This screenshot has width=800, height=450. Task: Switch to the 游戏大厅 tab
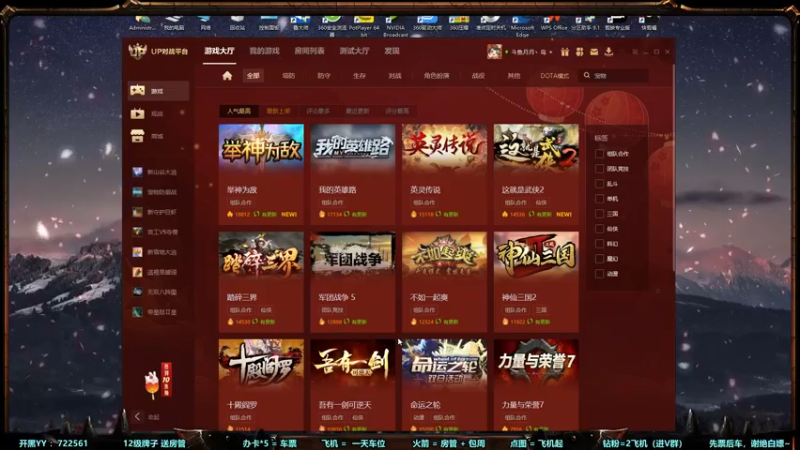tap(219, 51)
